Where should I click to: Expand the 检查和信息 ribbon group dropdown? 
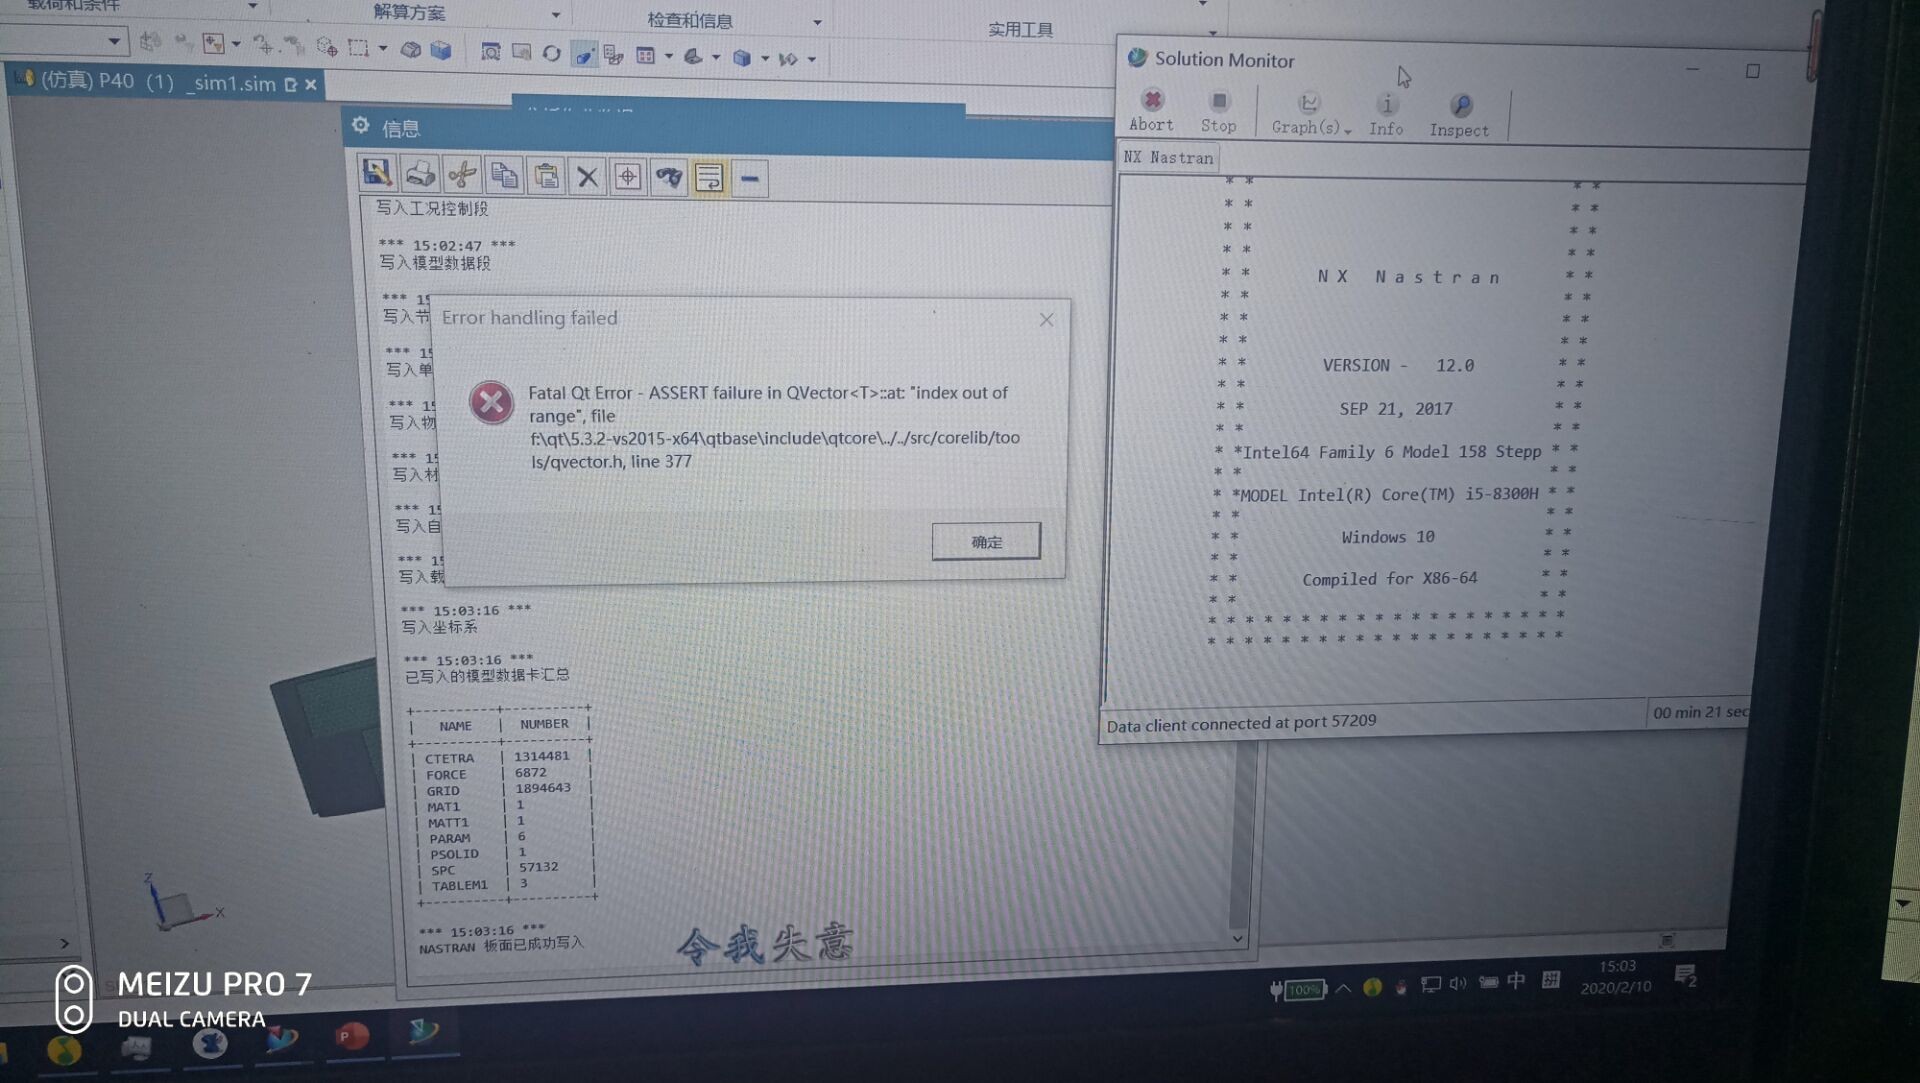pyautogui.click(x=817, y=22)
